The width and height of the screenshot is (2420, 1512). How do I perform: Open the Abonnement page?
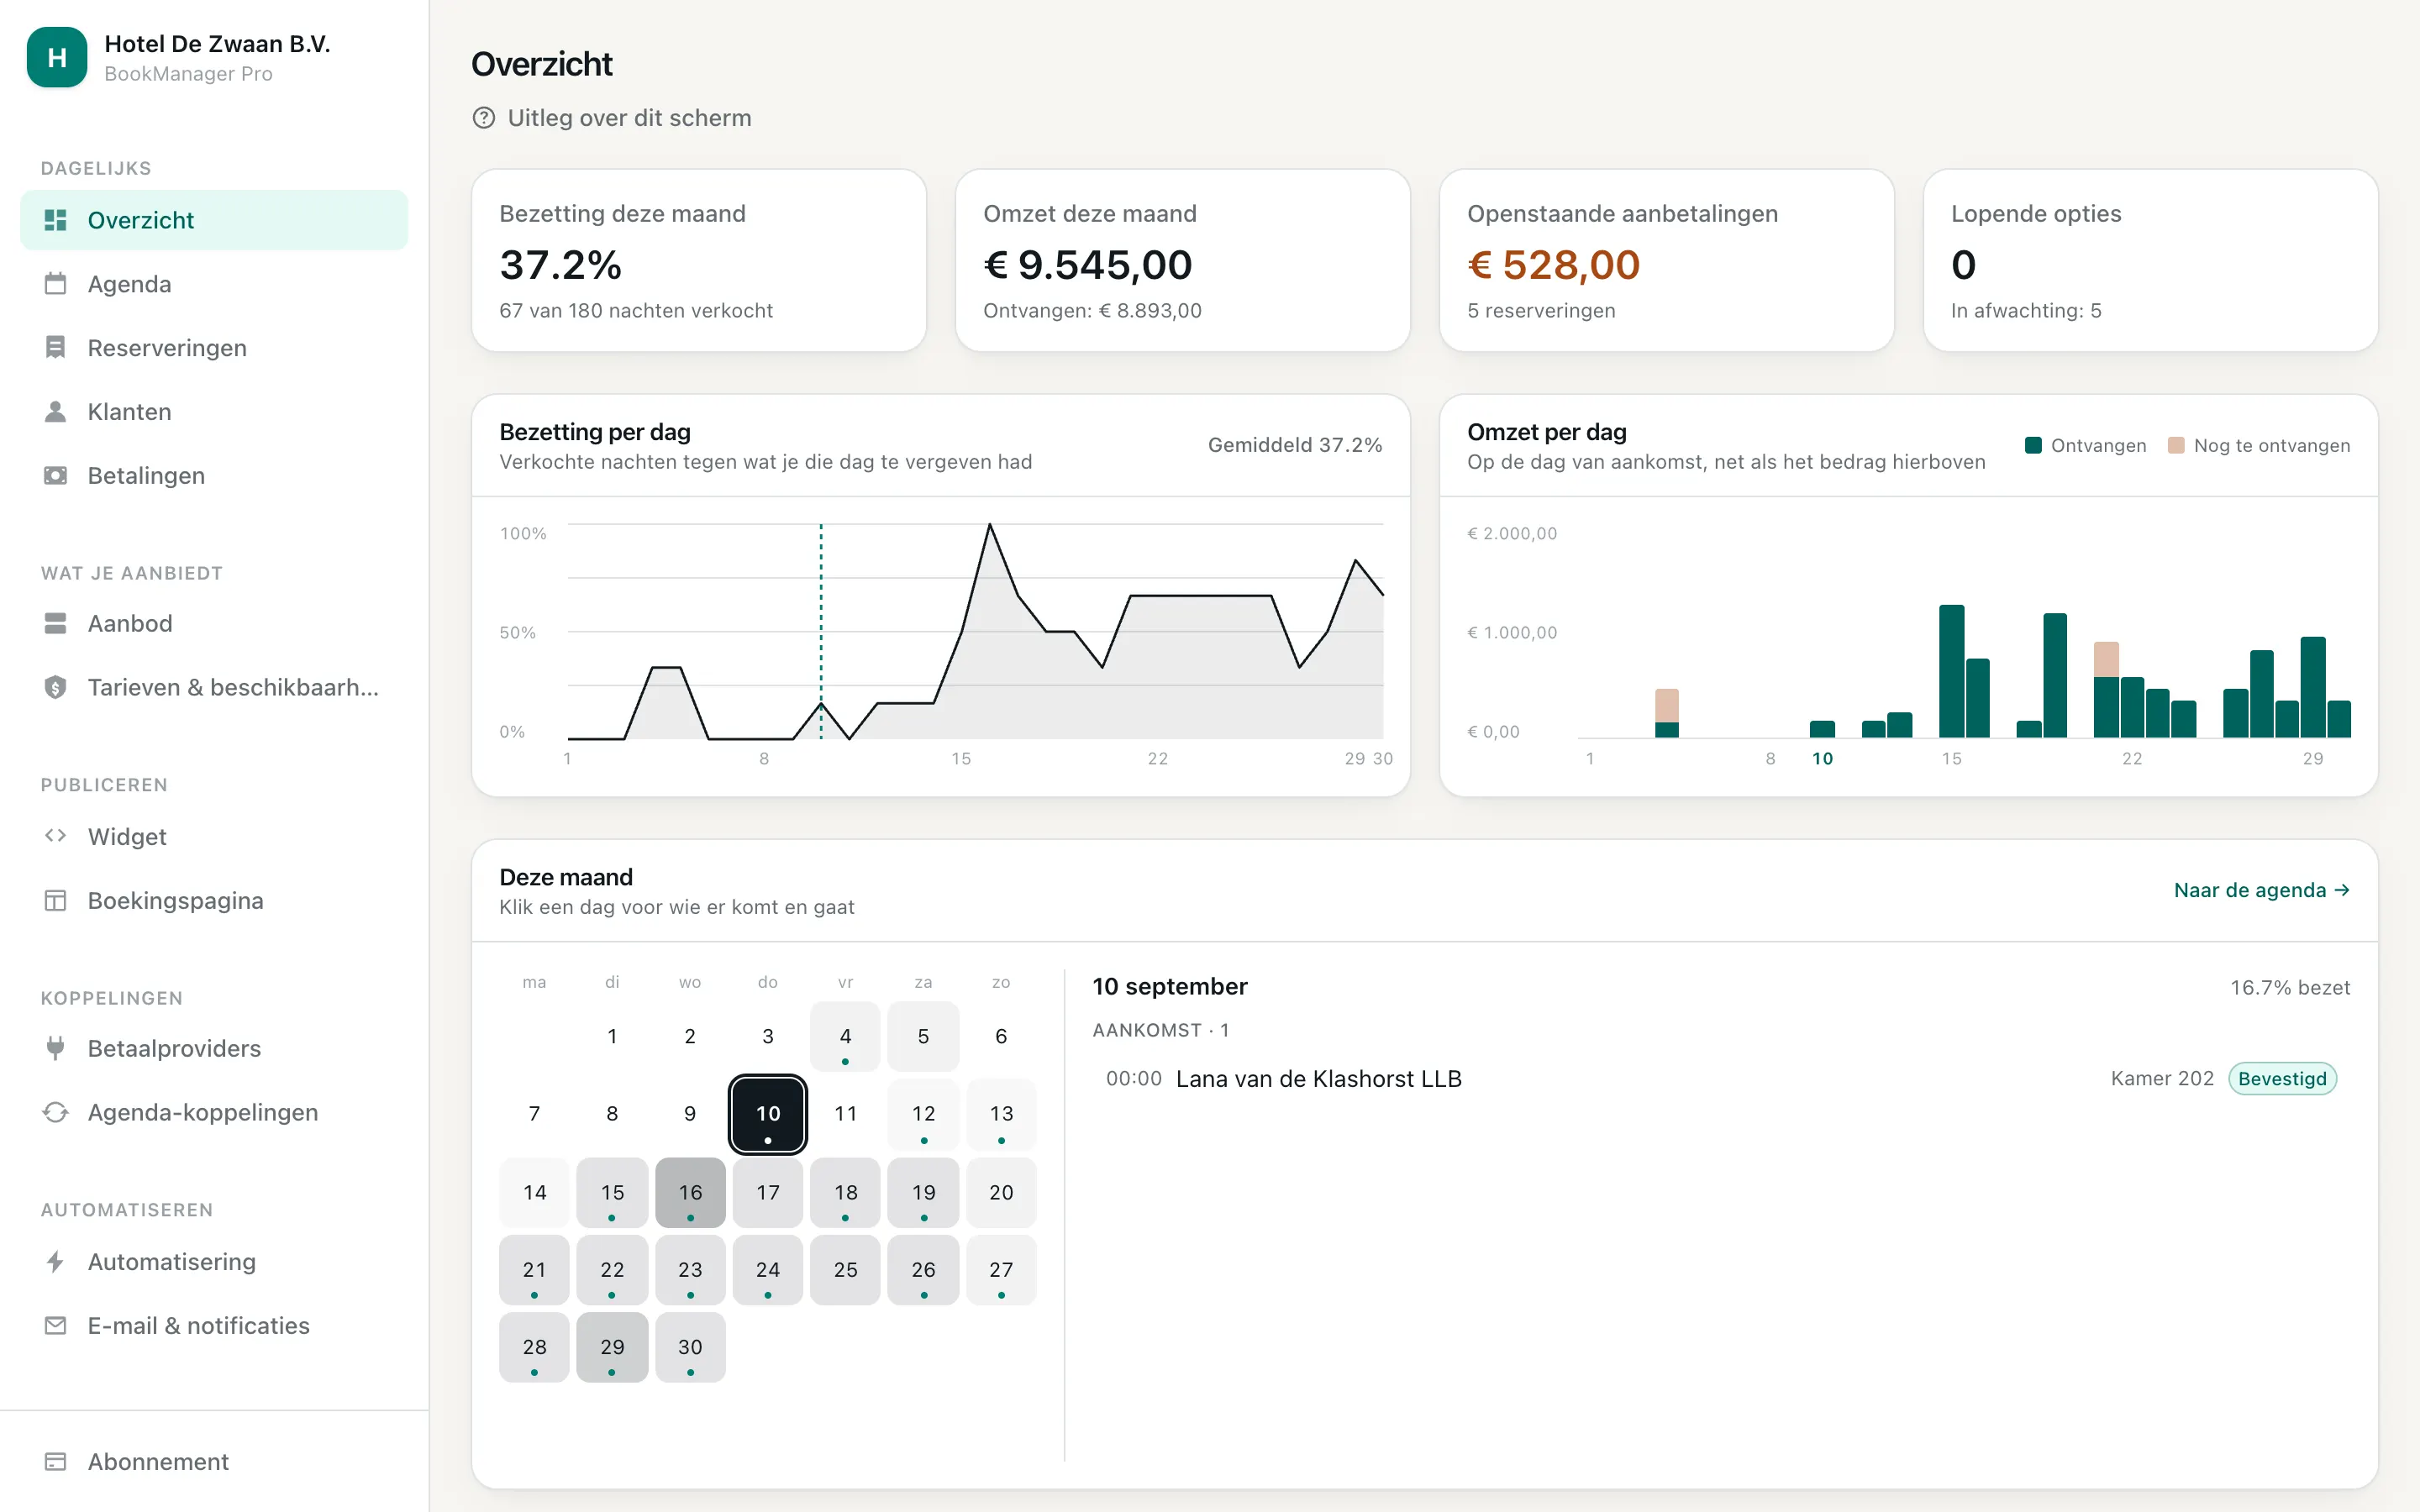pos(214,1462)
